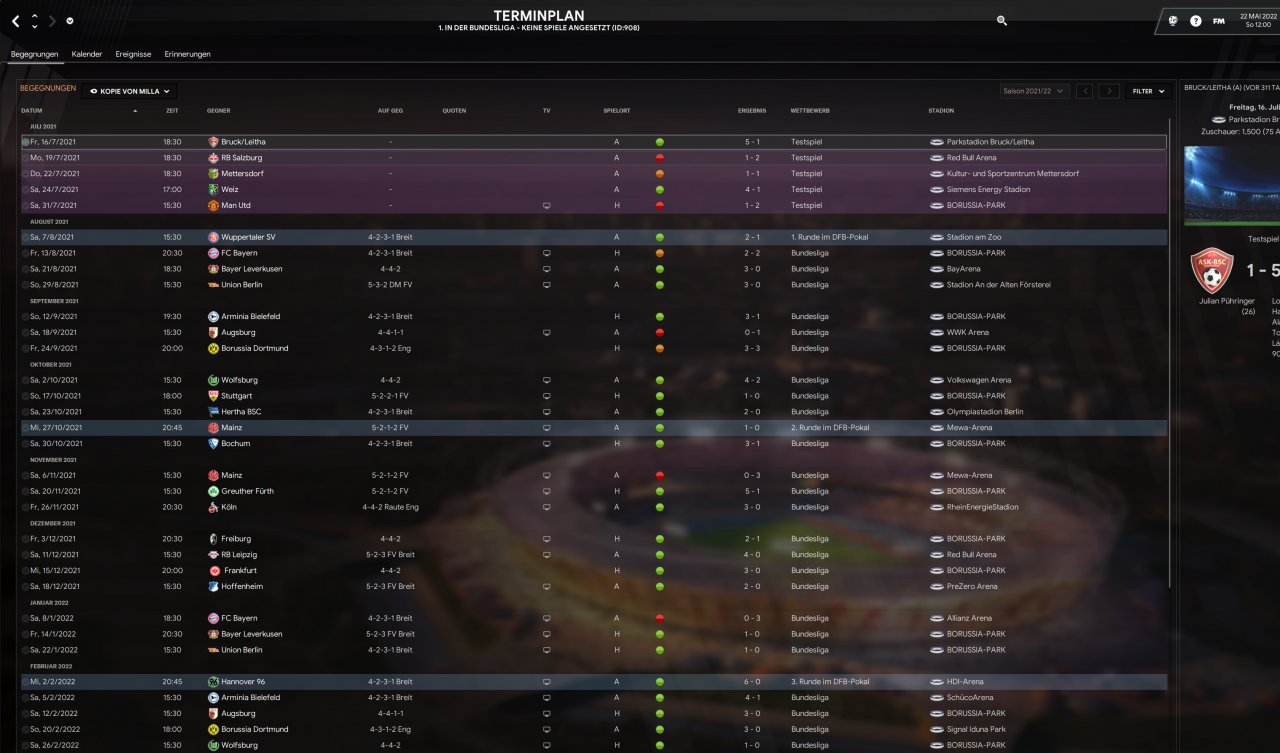1280x753 pixels.
Task: Select the row circle for Sa, 7/8/2021
Action: coord(25,237)
